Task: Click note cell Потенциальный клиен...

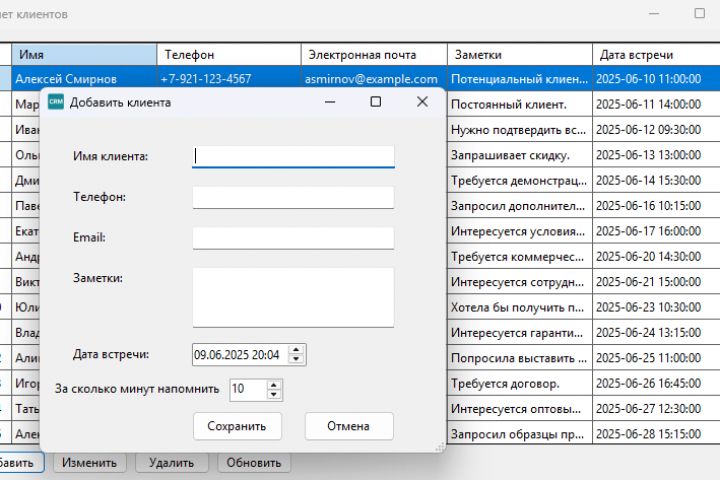Action: [520, 79]
